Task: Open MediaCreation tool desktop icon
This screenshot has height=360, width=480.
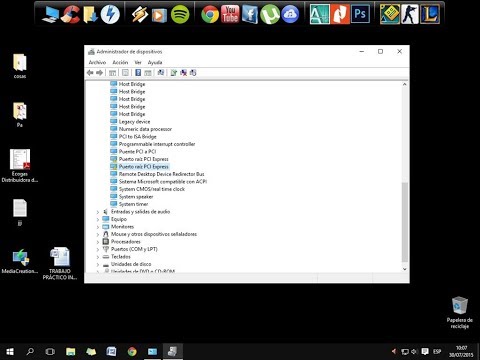Action: pyautogui.click(x=20, y=261)
